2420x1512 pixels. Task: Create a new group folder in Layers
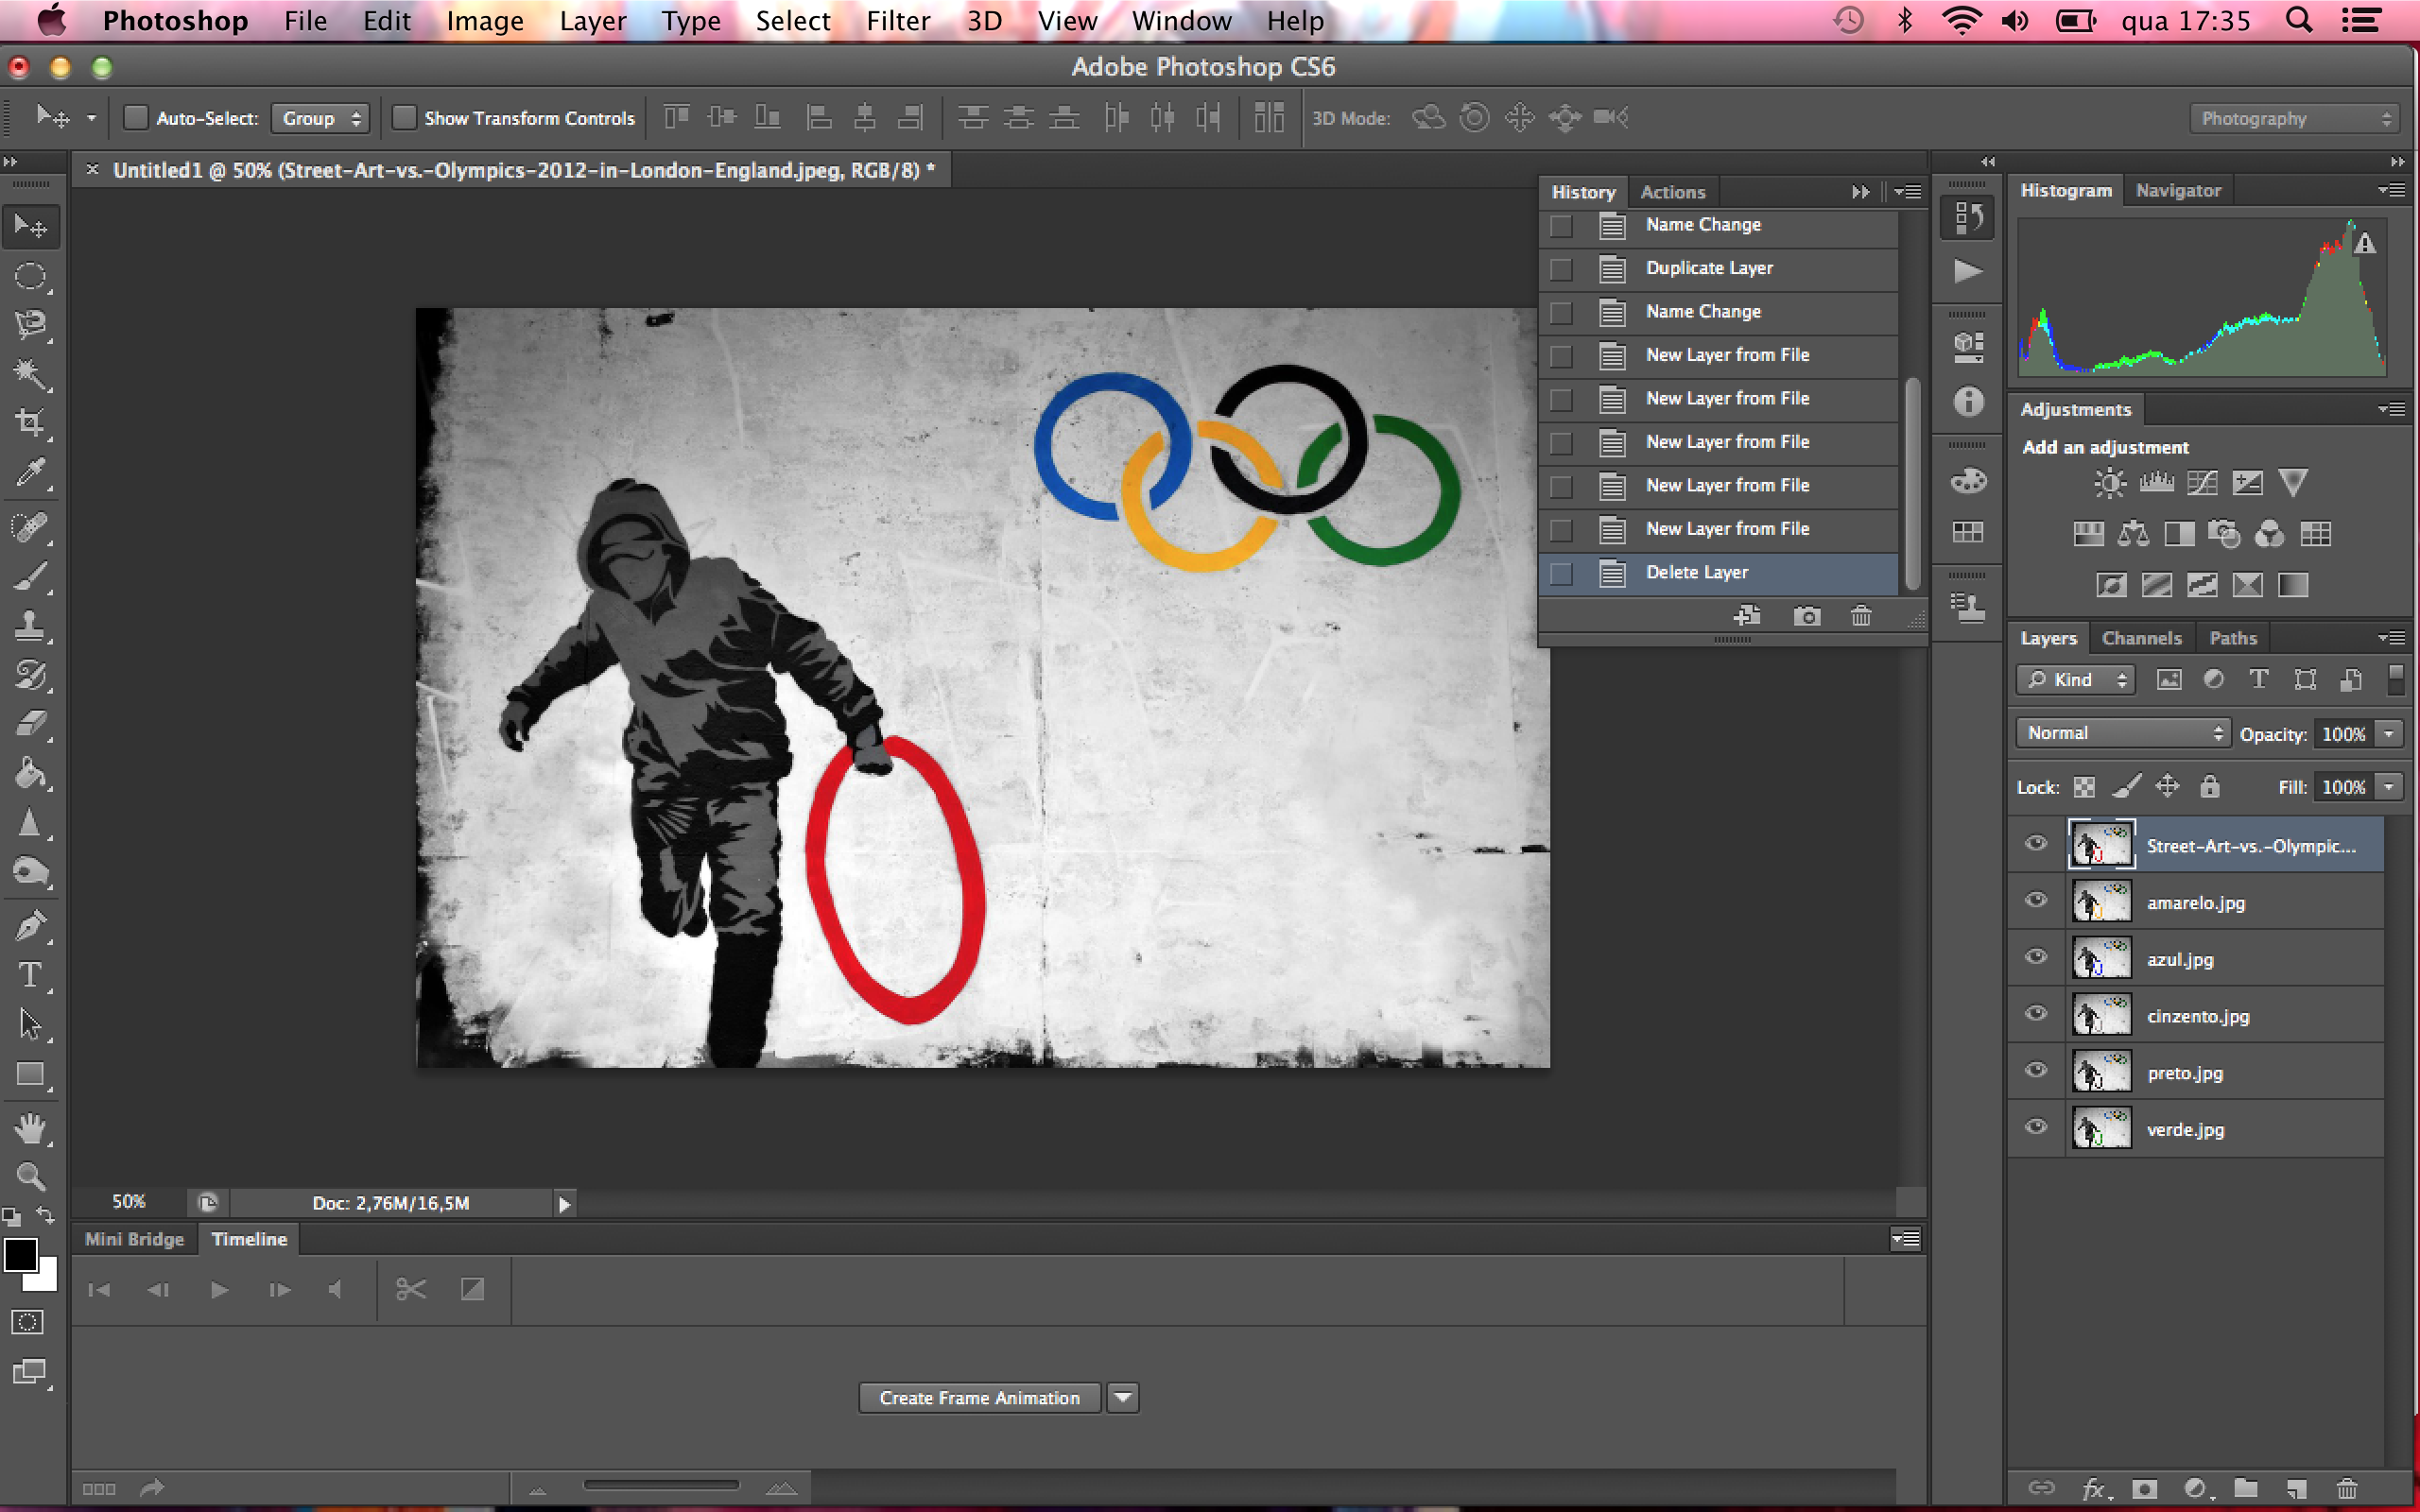[2246, 1488]
